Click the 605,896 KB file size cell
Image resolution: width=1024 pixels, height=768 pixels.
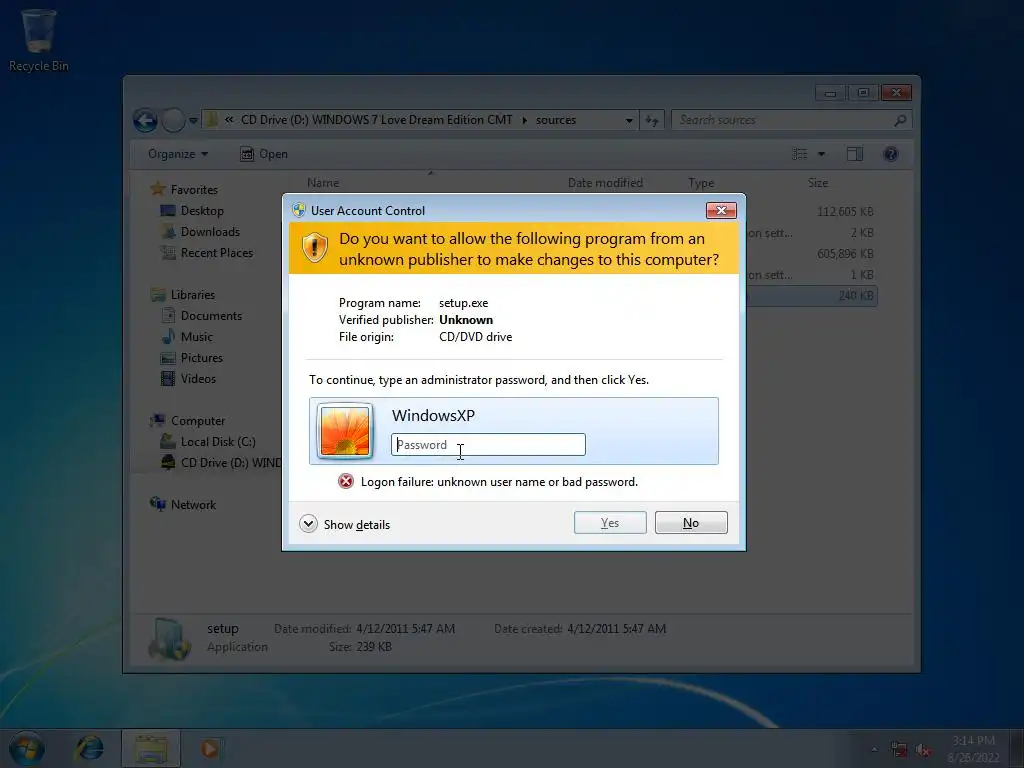coord(845,253)
